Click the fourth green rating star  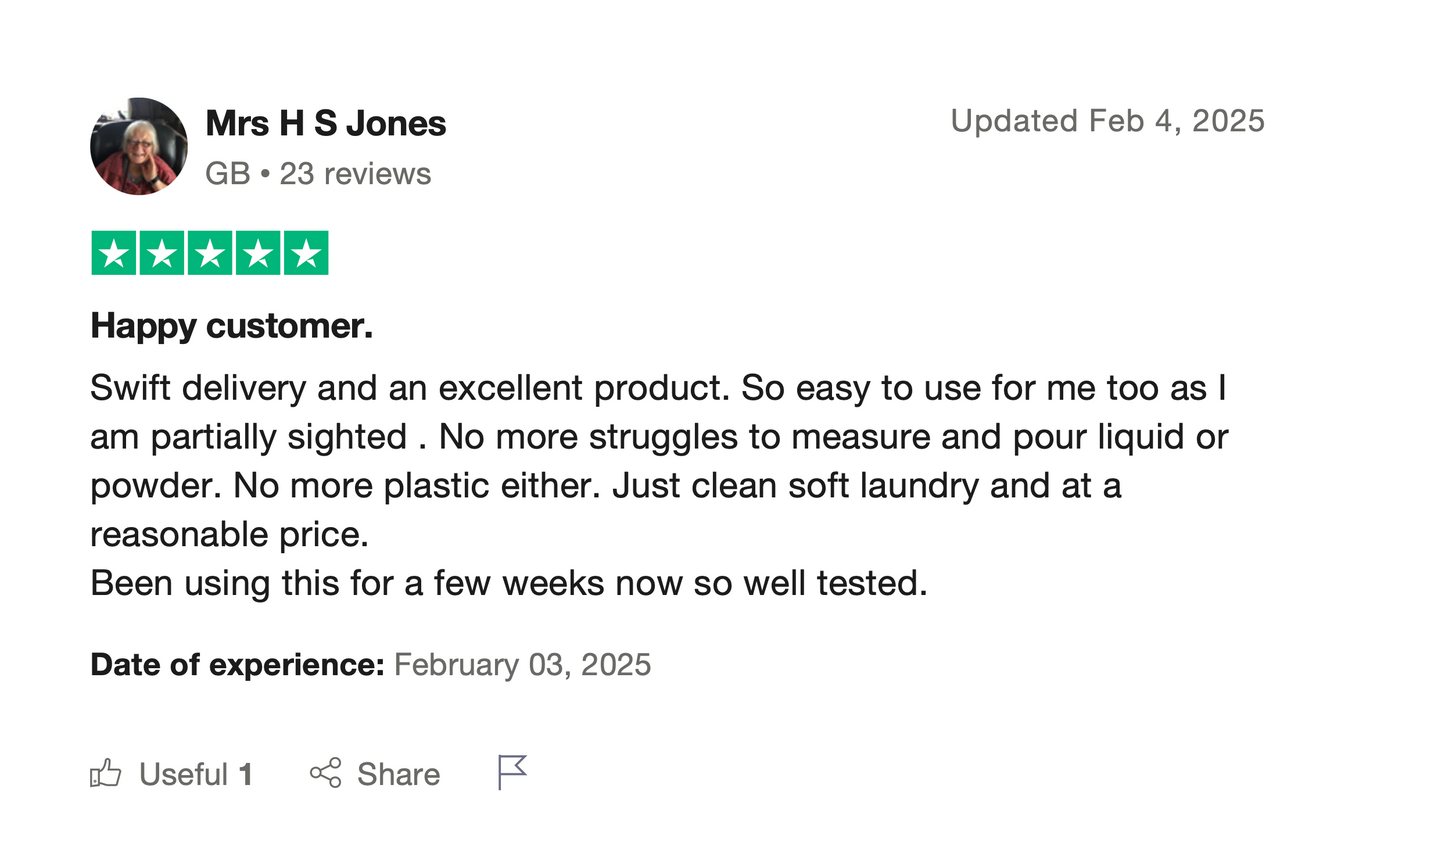(258, 253)
